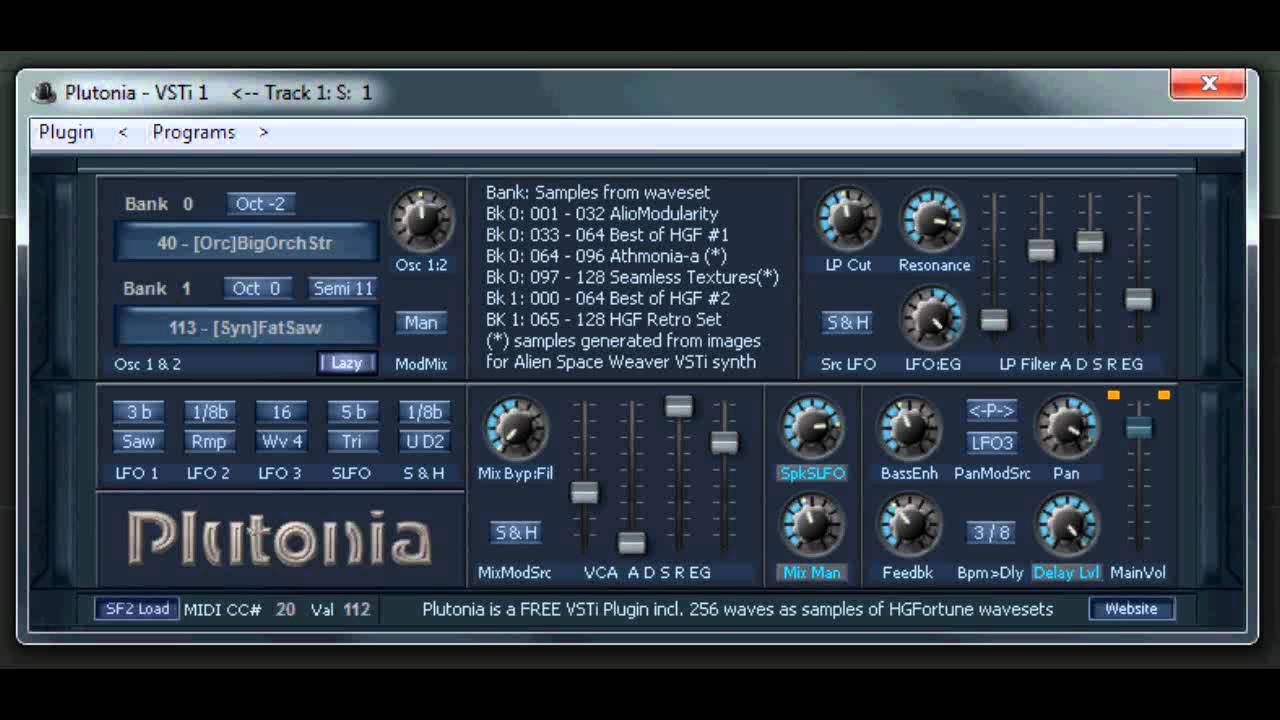The height and width of the screenshot is (720, 1280).
Task: Go to next program with > arrow
Action: [x=263, y=132]
